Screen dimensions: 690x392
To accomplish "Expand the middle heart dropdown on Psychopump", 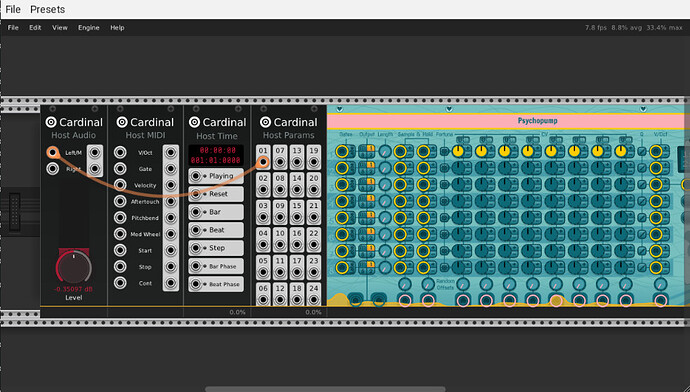I will 449,109.
